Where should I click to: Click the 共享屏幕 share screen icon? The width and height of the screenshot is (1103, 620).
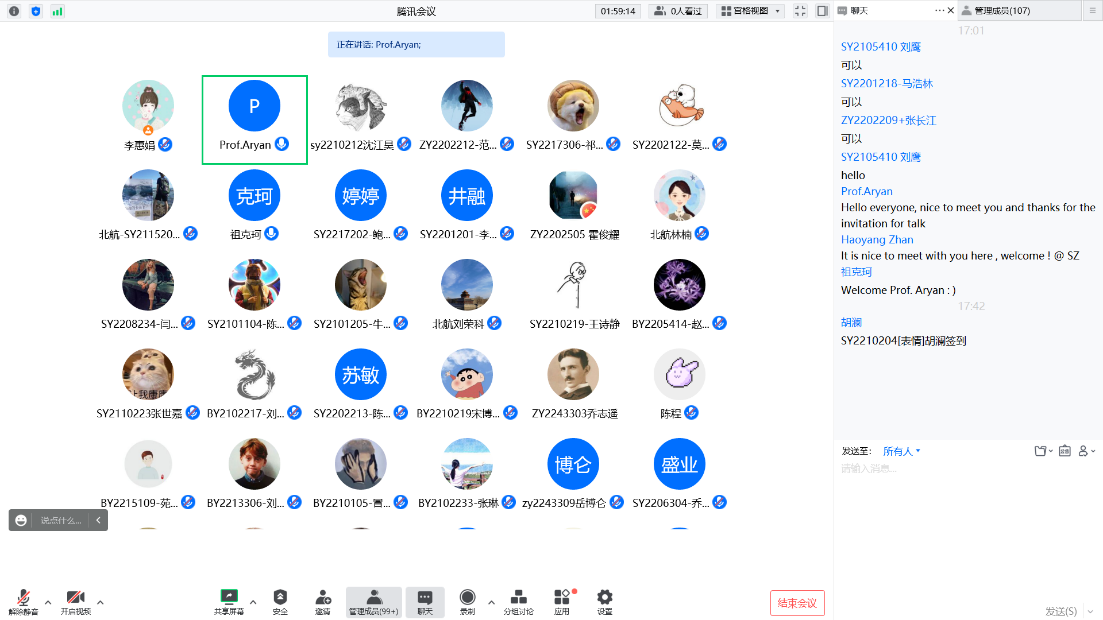coord(229,598)
